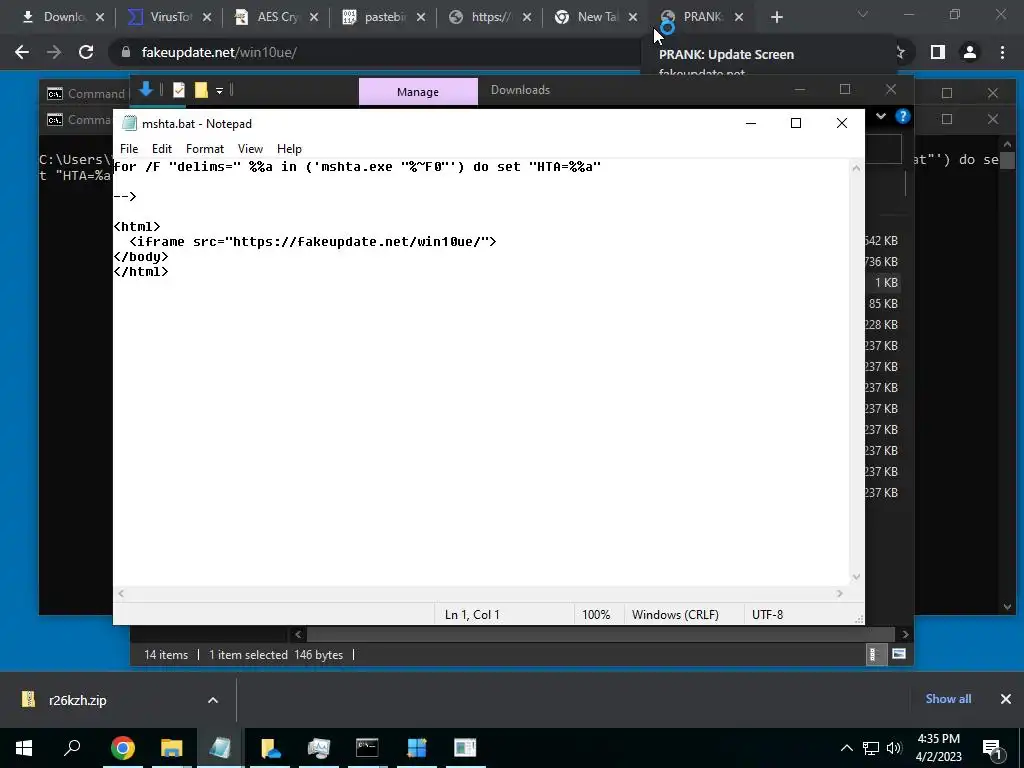Close the Chrome downloads bar
The image size is (1024, 768).
[x=1006, y=699]
